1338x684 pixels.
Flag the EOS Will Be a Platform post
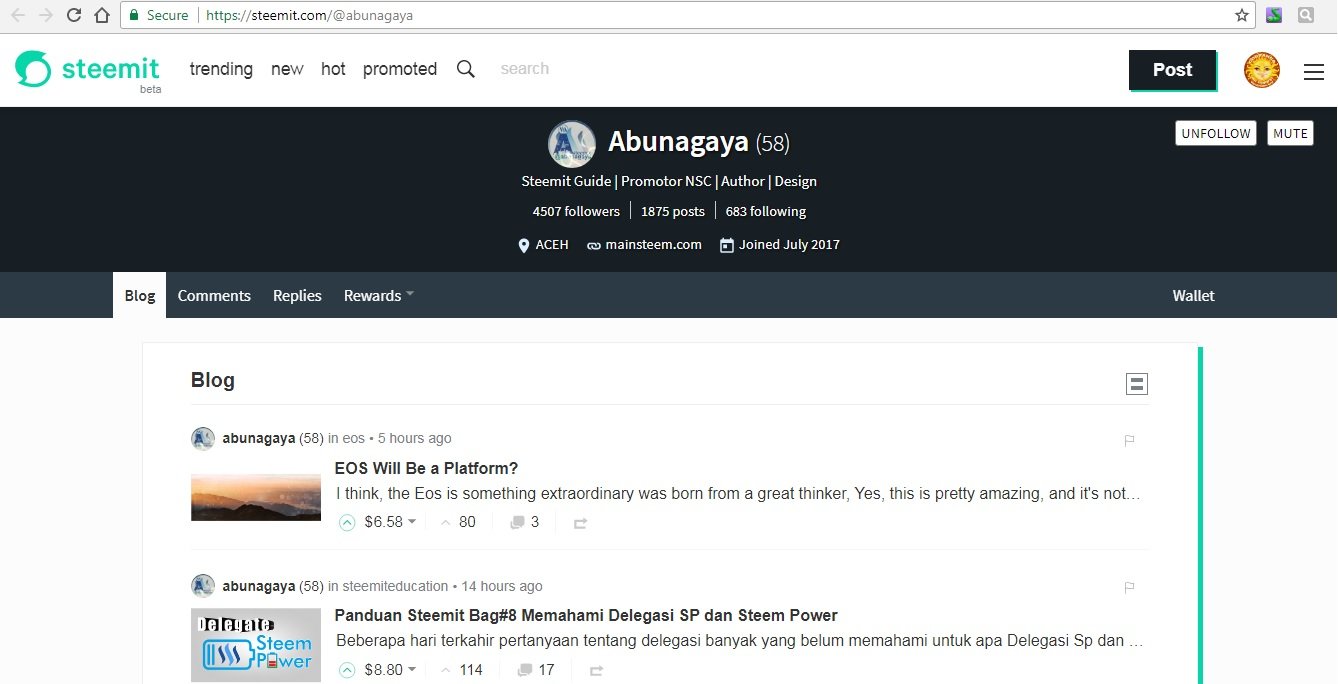[1129, 440]
